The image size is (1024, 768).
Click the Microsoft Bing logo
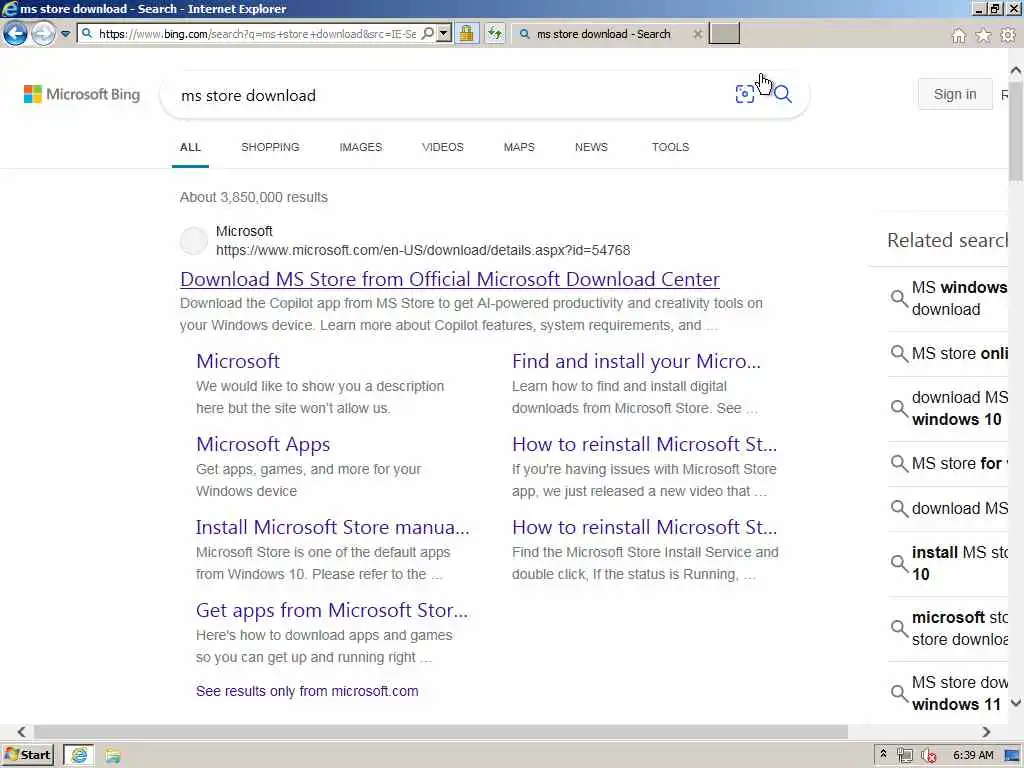(x=82, y=94)
